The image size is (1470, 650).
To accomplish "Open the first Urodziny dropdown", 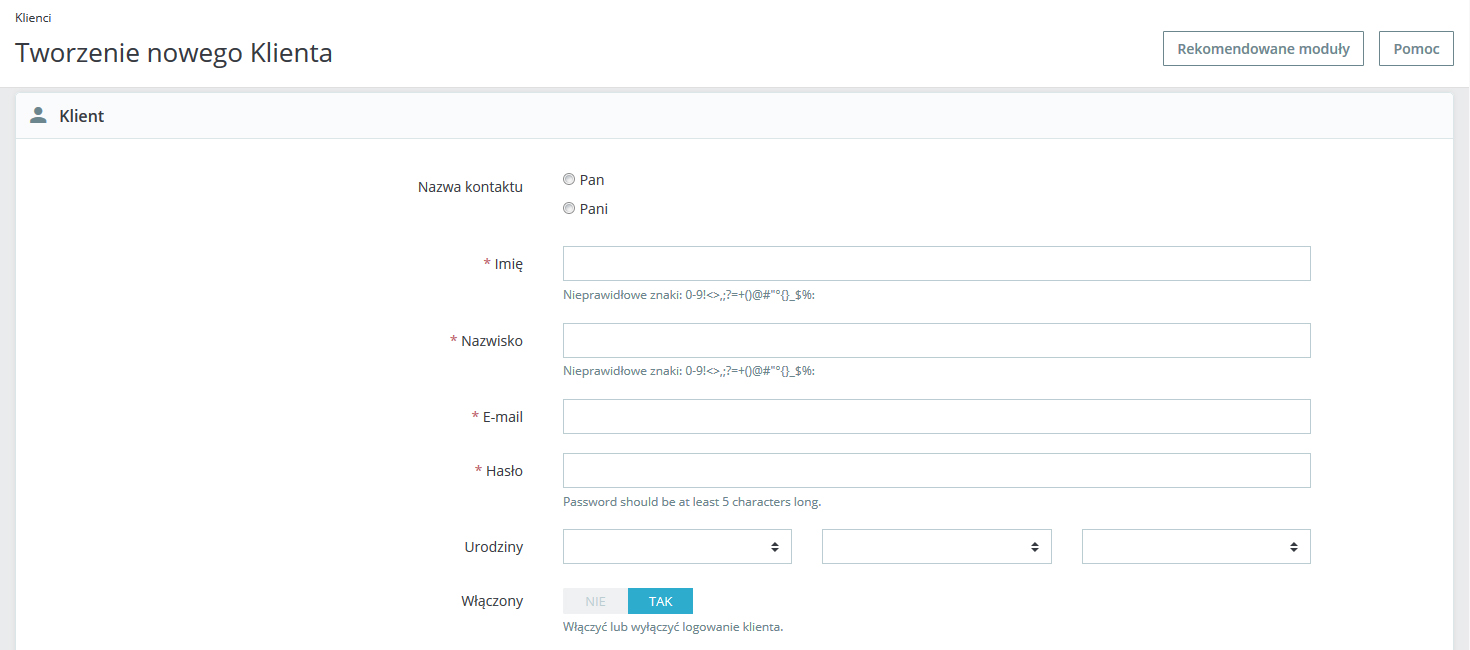I will pos(677,547).
